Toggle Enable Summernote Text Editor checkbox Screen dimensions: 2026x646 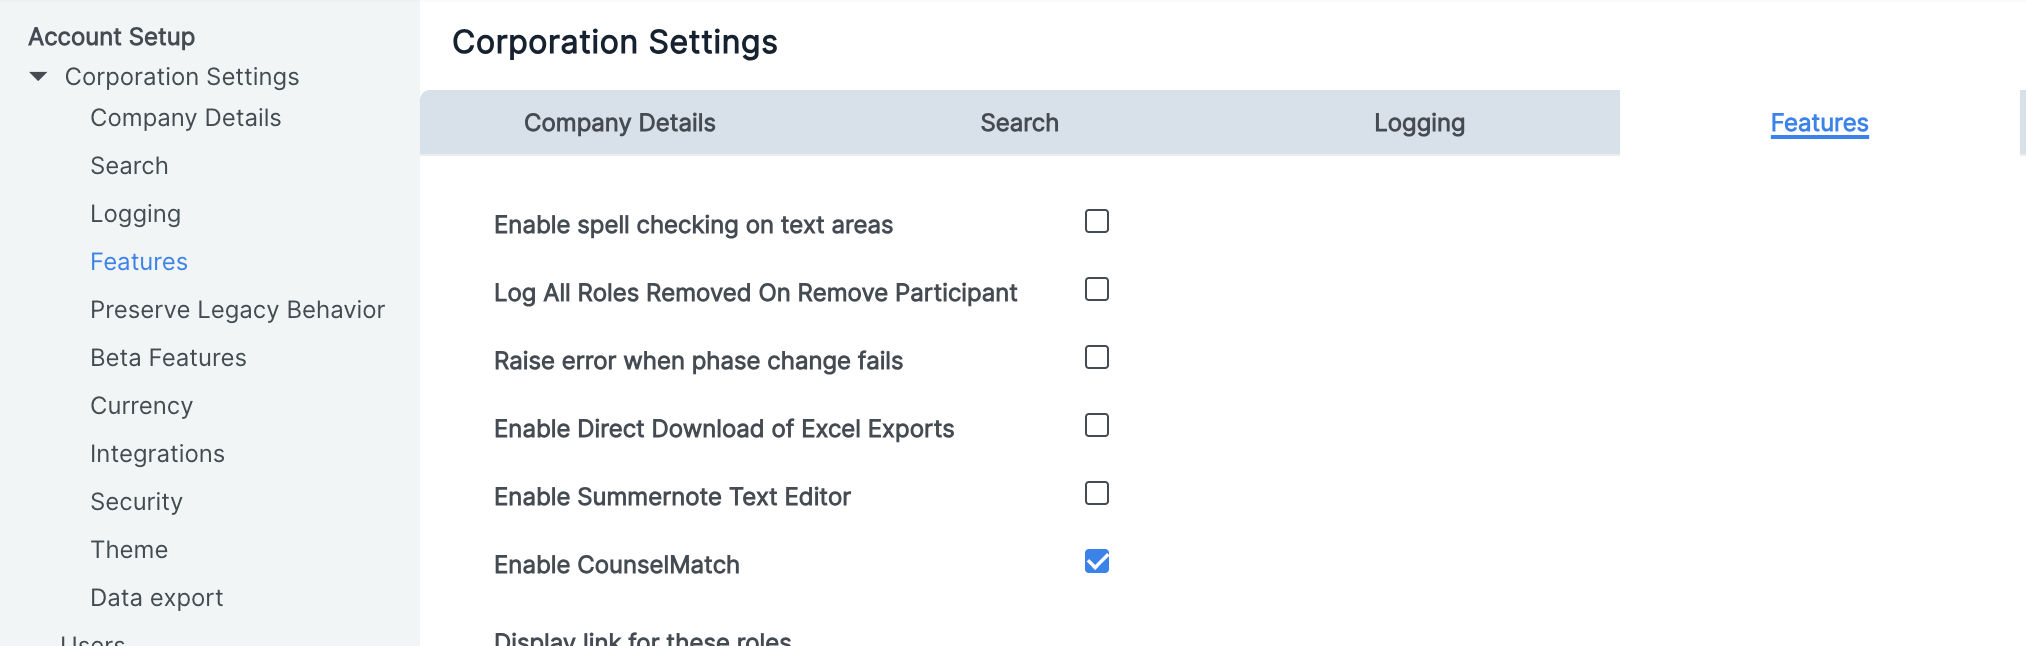click(1097, 493)
